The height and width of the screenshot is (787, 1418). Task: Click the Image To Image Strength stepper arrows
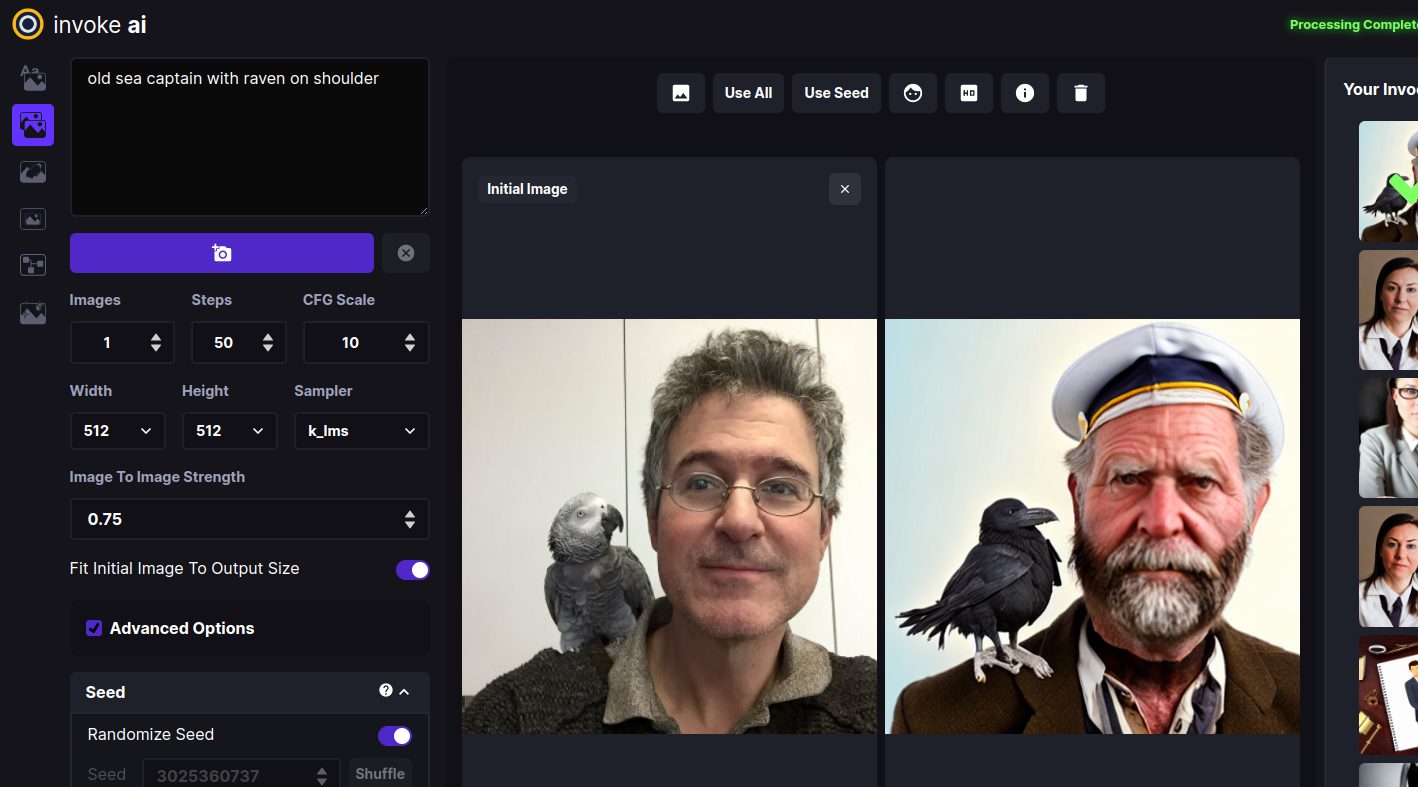[x=409, y=519]
